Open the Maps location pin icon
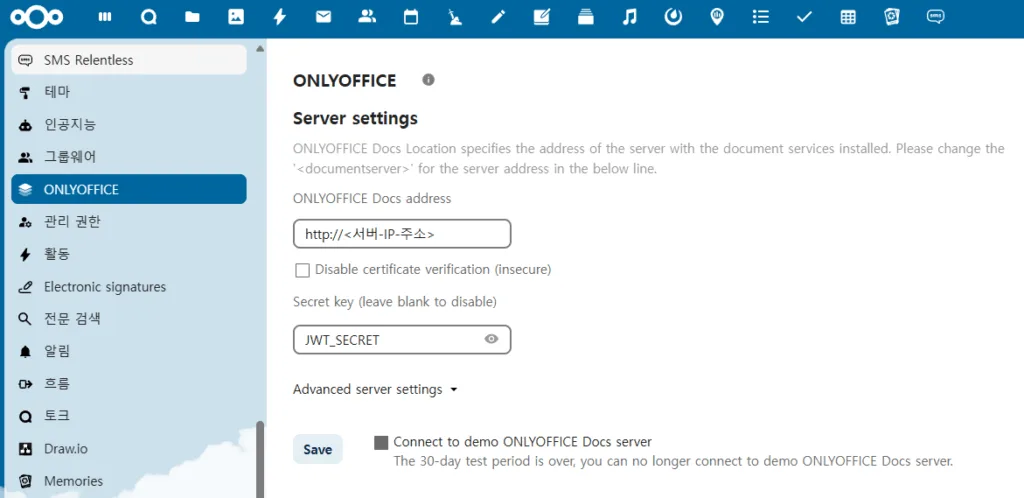The image size is (1024, 498). point(717,18)
